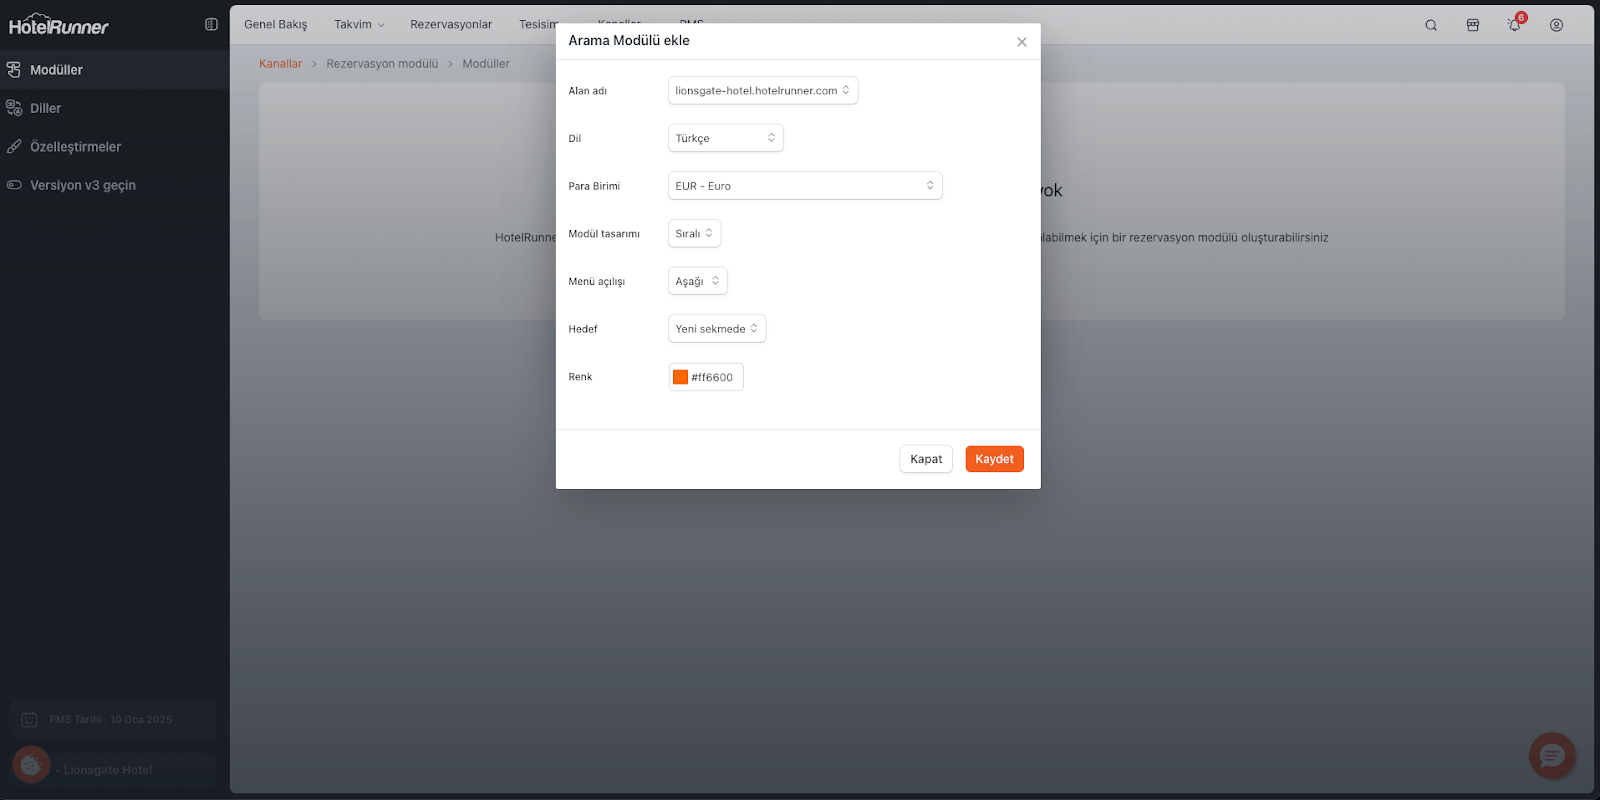This screenshot has width=1600, height=800.
Task: Change Modül tasarımı from Sıralı
Action: tap(694, 234)
